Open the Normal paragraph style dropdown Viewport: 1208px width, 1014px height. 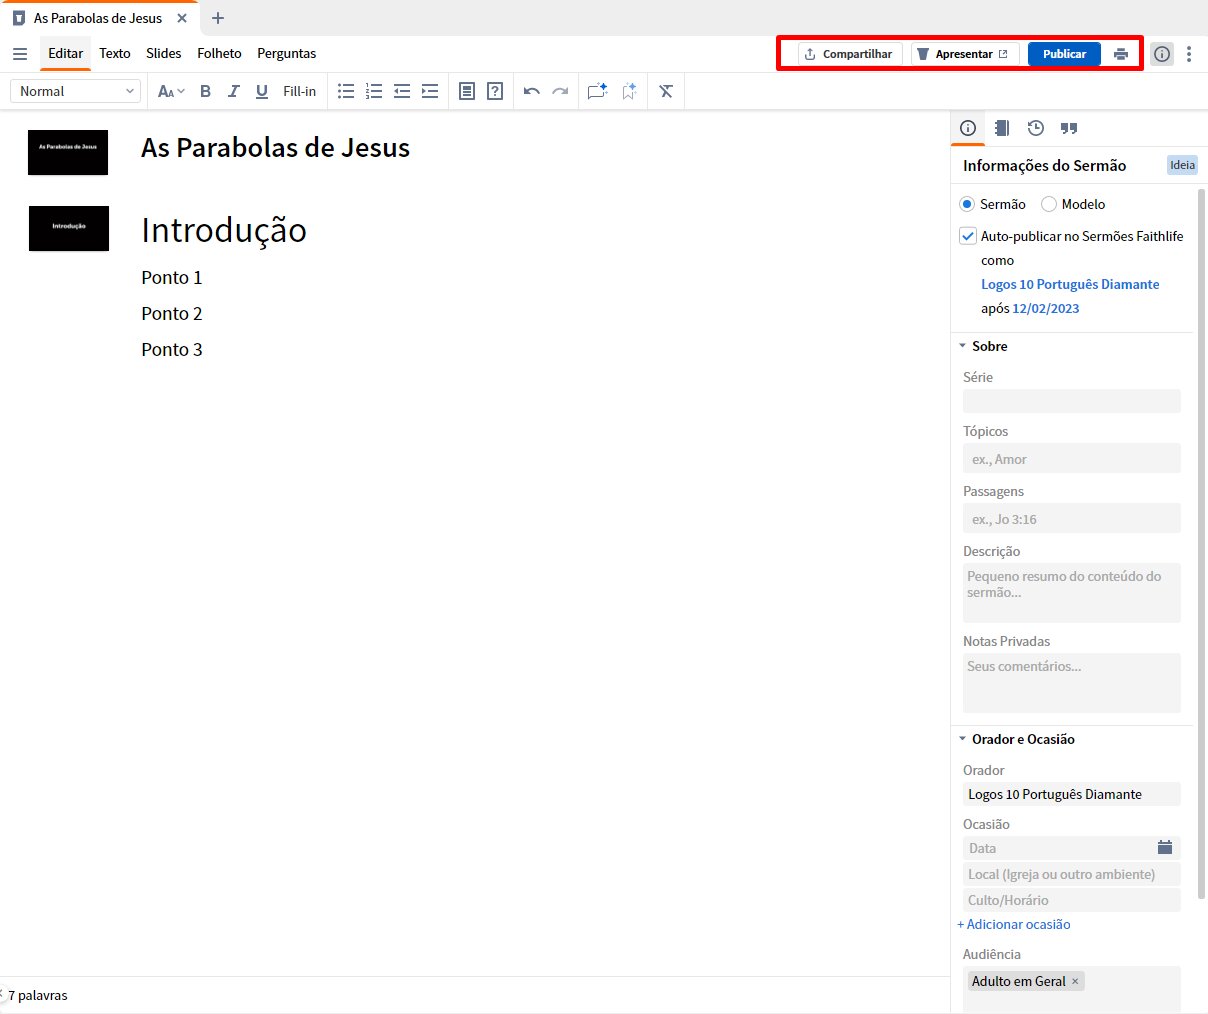tap(76, 91)
